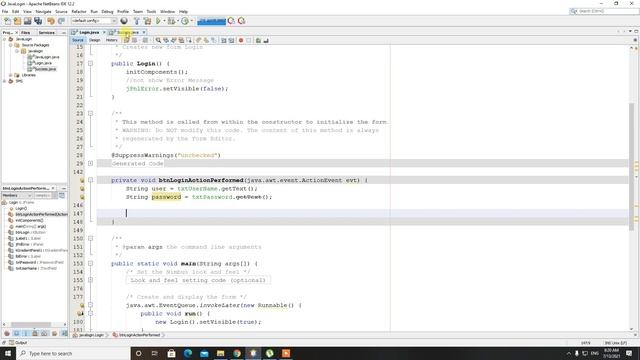Switch to the Services panel tab
The image size is (640, 360).
click(47, 32)
